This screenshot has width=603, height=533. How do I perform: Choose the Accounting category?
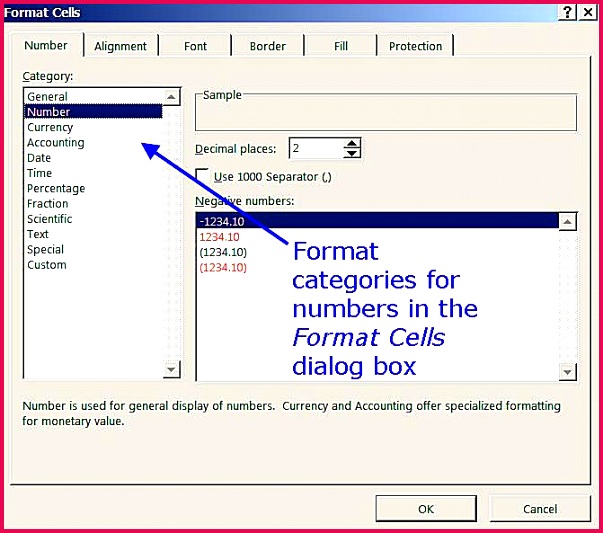coord(93,142)
